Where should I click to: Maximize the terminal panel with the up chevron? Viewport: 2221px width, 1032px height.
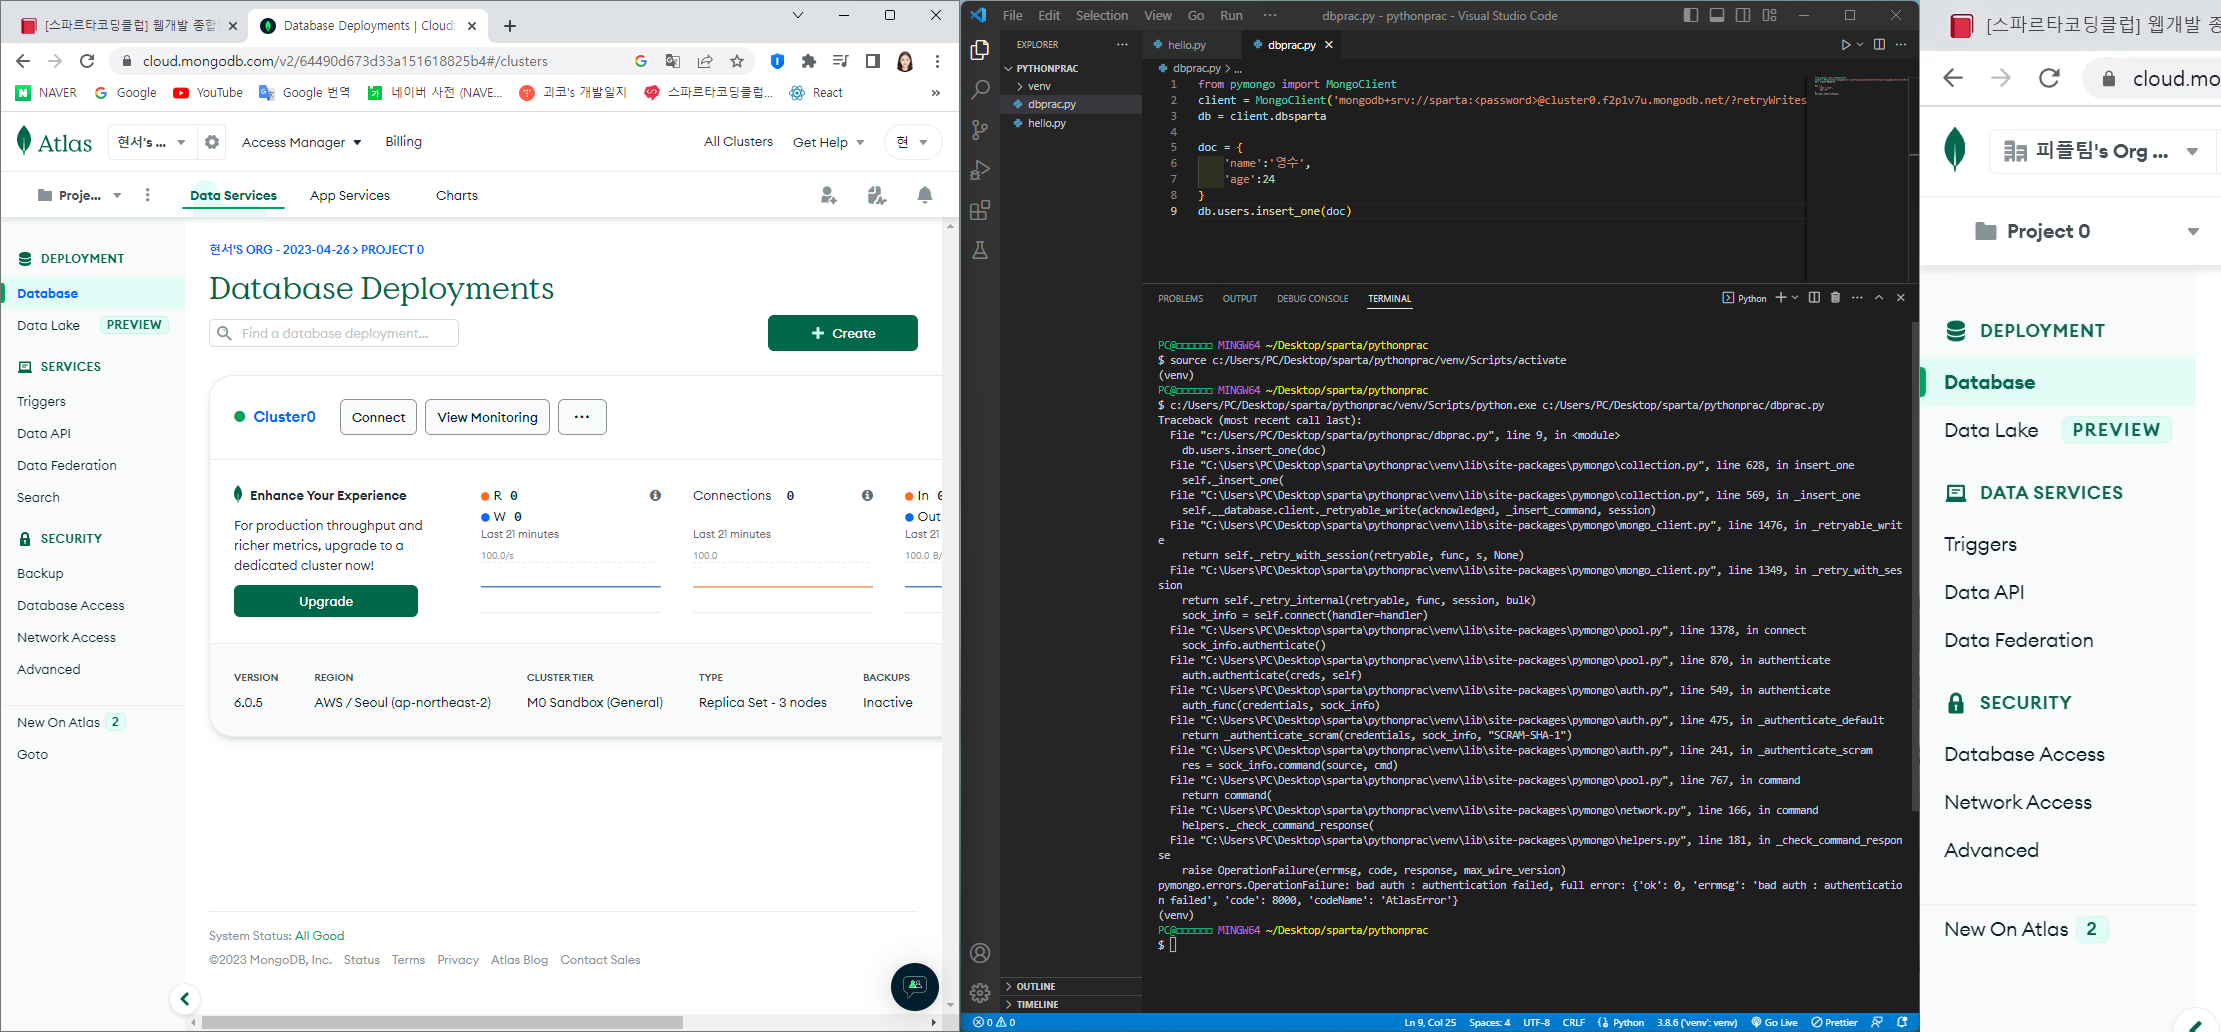tap(1879, 298)
